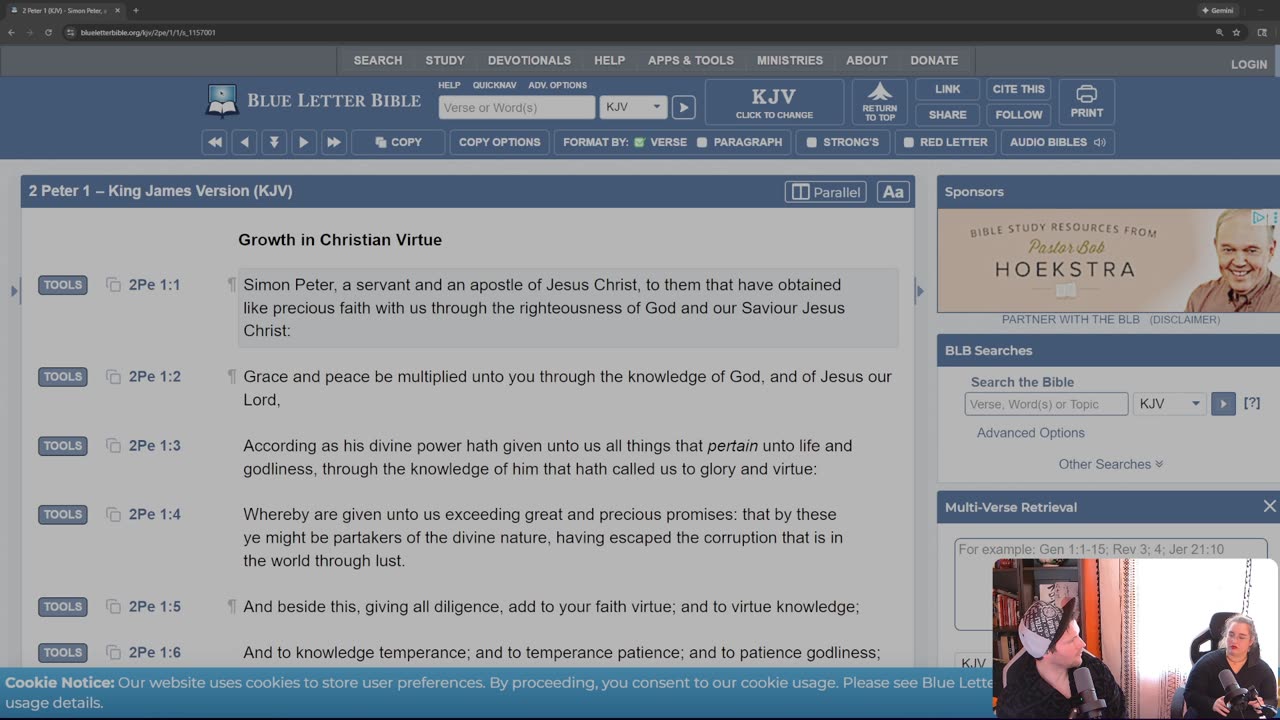Open the STUDY menu

[445, 60]
